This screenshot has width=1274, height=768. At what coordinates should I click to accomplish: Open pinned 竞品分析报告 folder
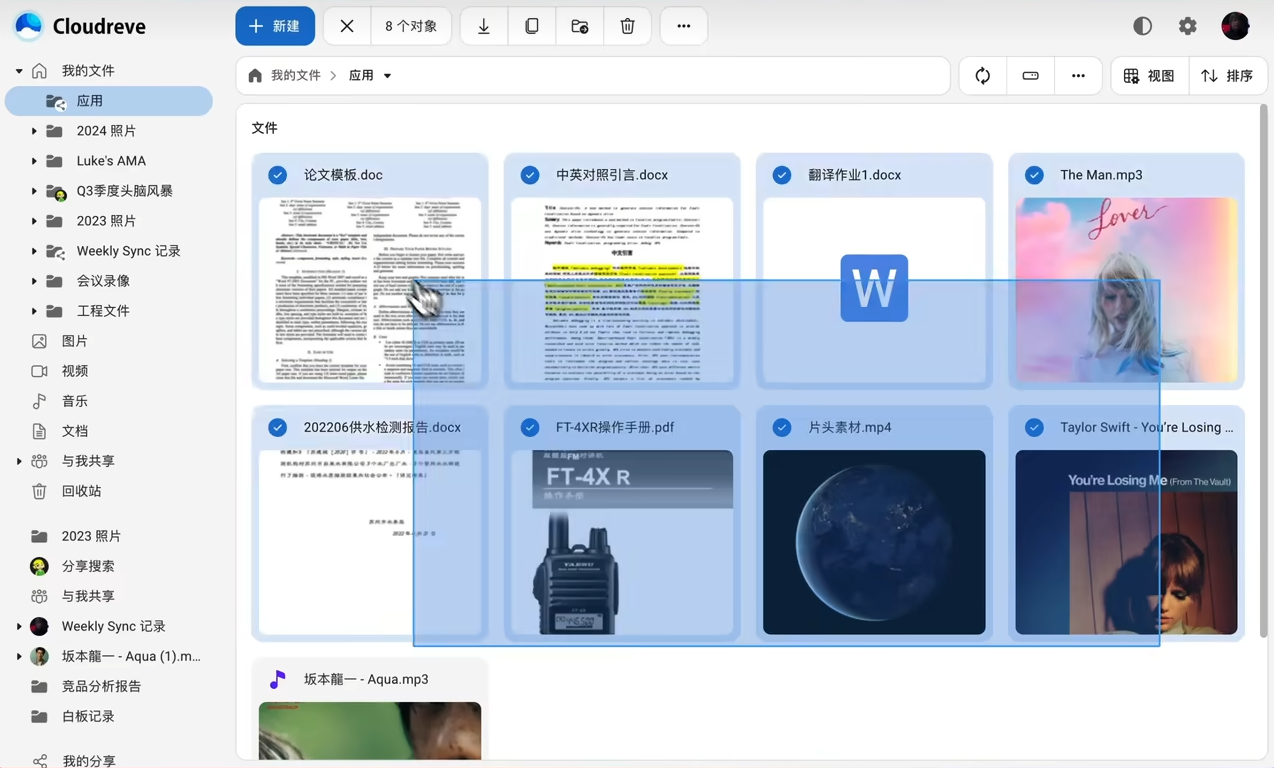107,686
